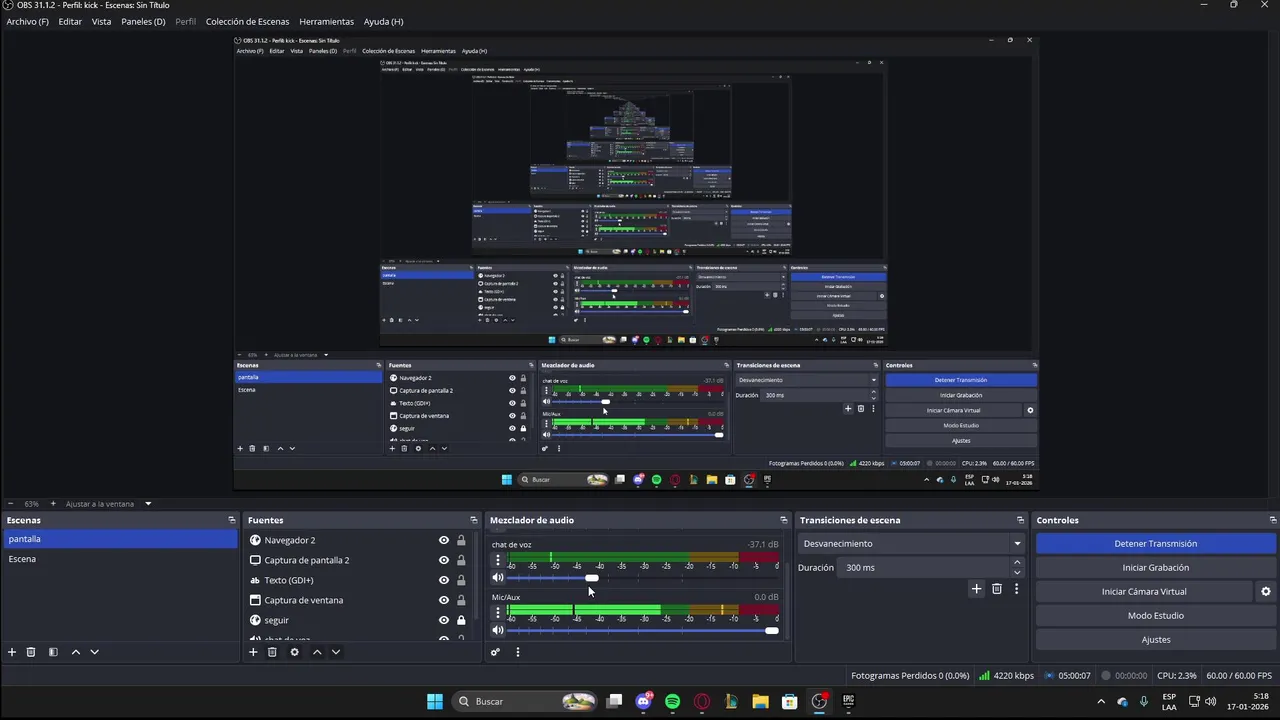This screenshot has height=720, width=1280.
Task: Open Colección de Escenas menu
Action: [247, 21]
